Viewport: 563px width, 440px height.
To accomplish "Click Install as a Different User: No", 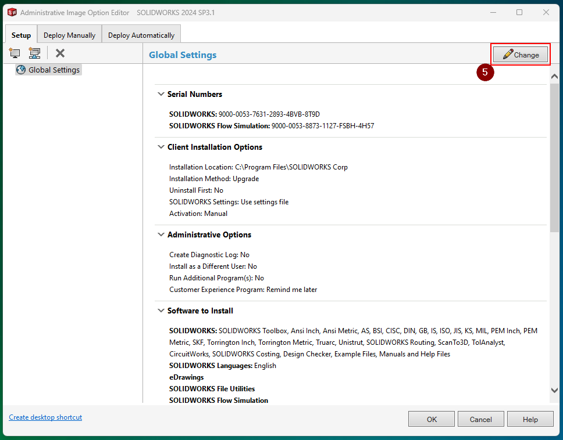I will pos(213,266).
